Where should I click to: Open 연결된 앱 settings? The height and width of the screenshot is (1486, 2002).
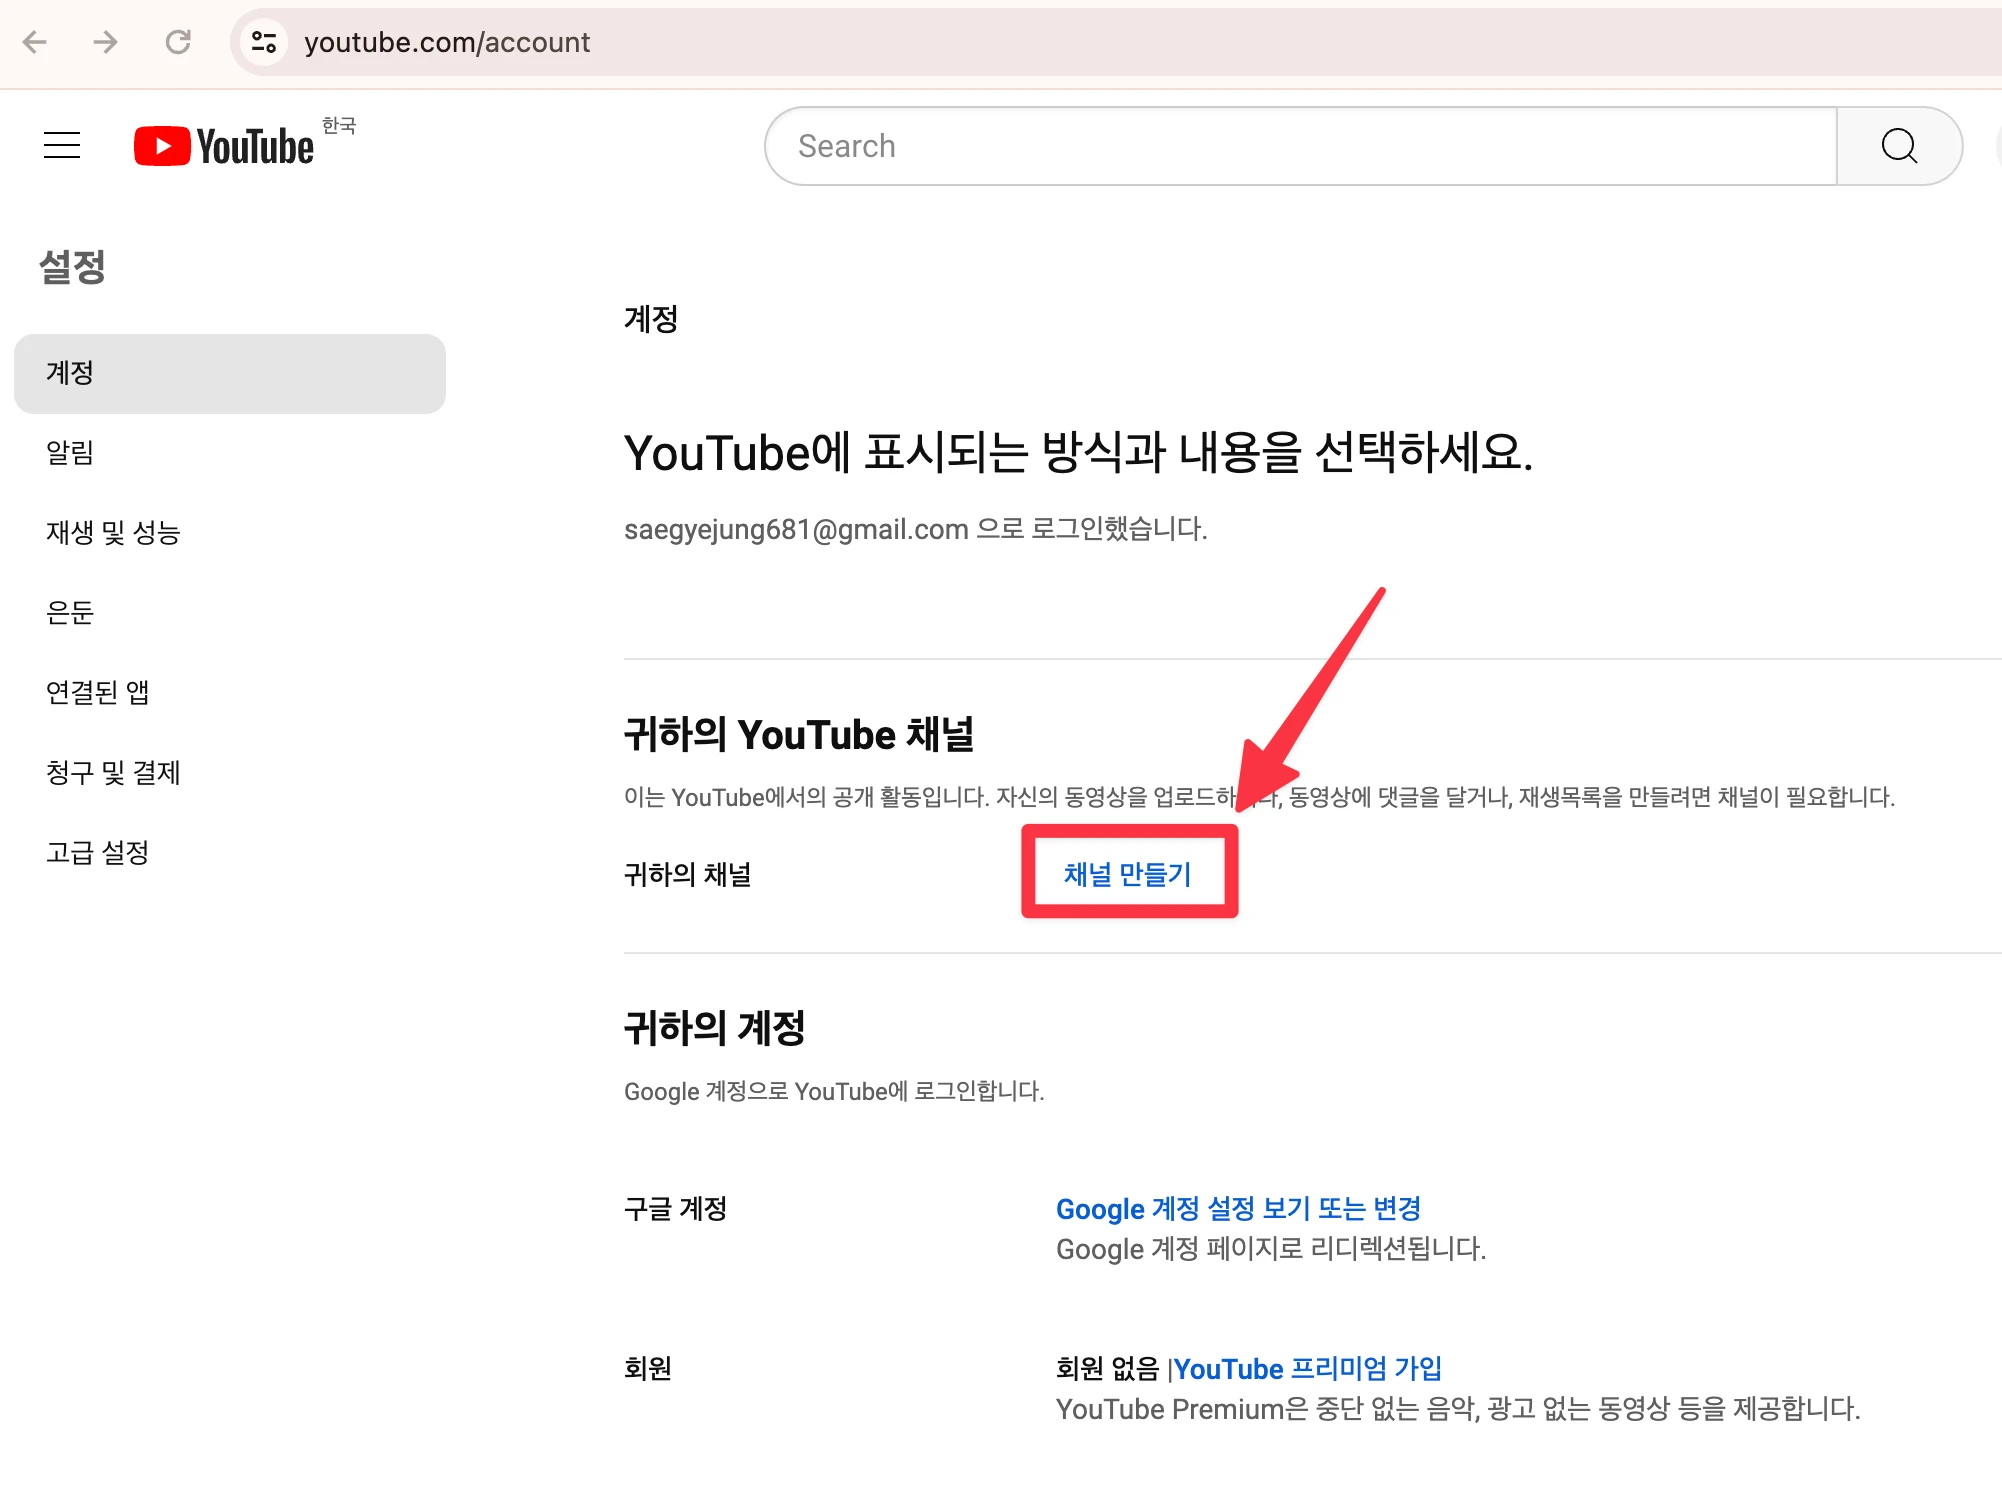[98, 692]
